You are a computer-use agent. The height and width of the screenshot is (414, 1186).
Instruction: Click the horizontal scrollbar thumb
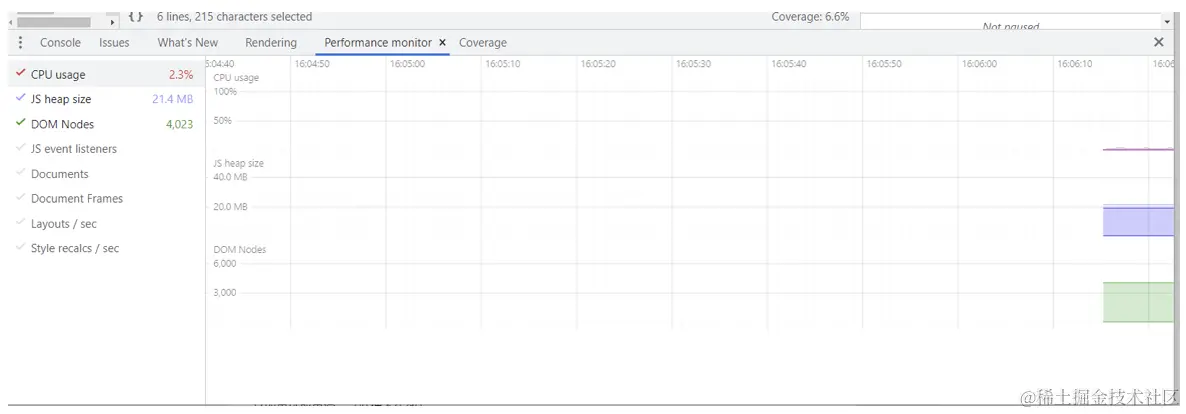pyautogui.click(x=54, y=22)
